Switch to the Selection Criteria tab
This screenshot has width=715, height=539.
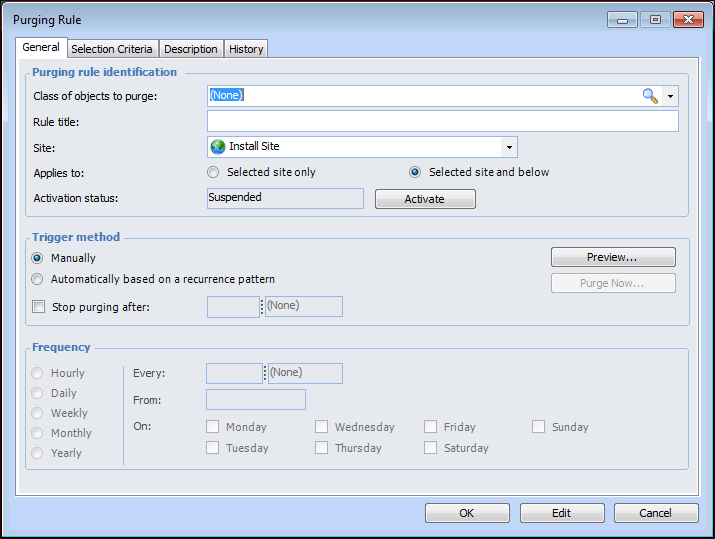tap(112, 49)
